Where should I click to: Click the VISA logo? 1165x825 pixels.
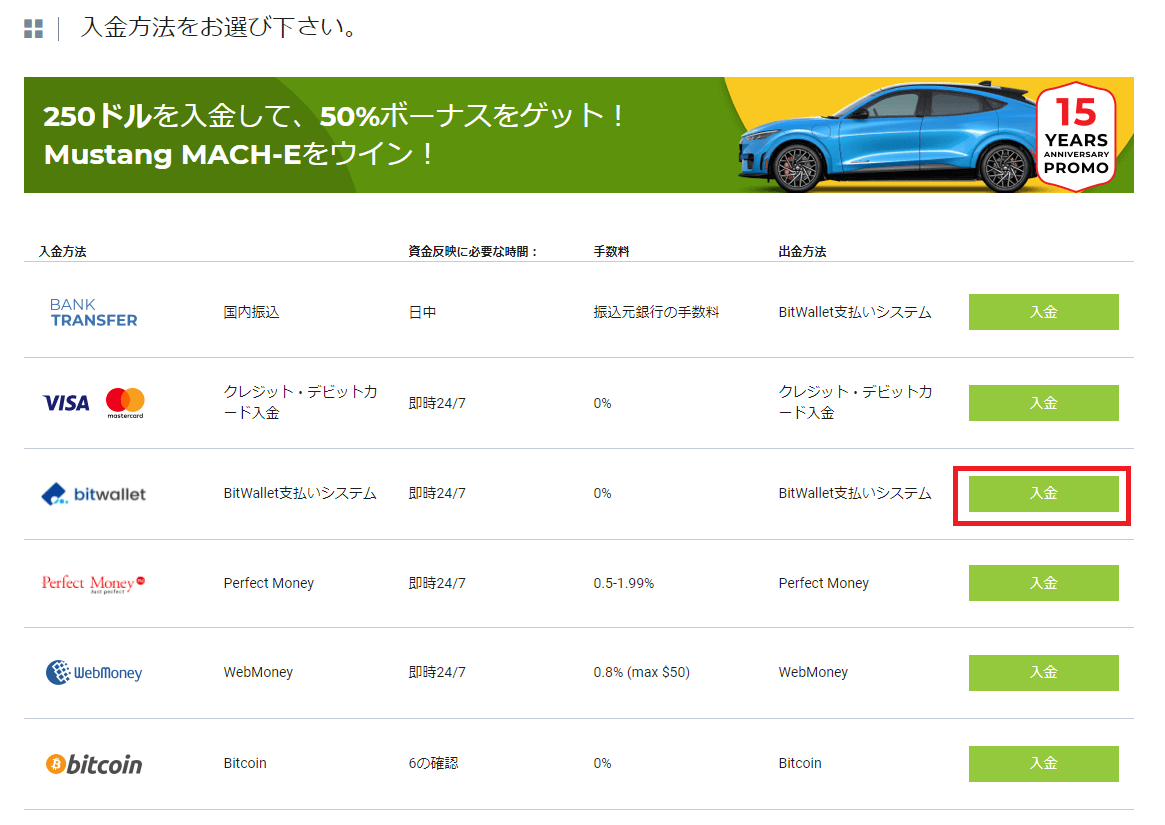[66, 403]
